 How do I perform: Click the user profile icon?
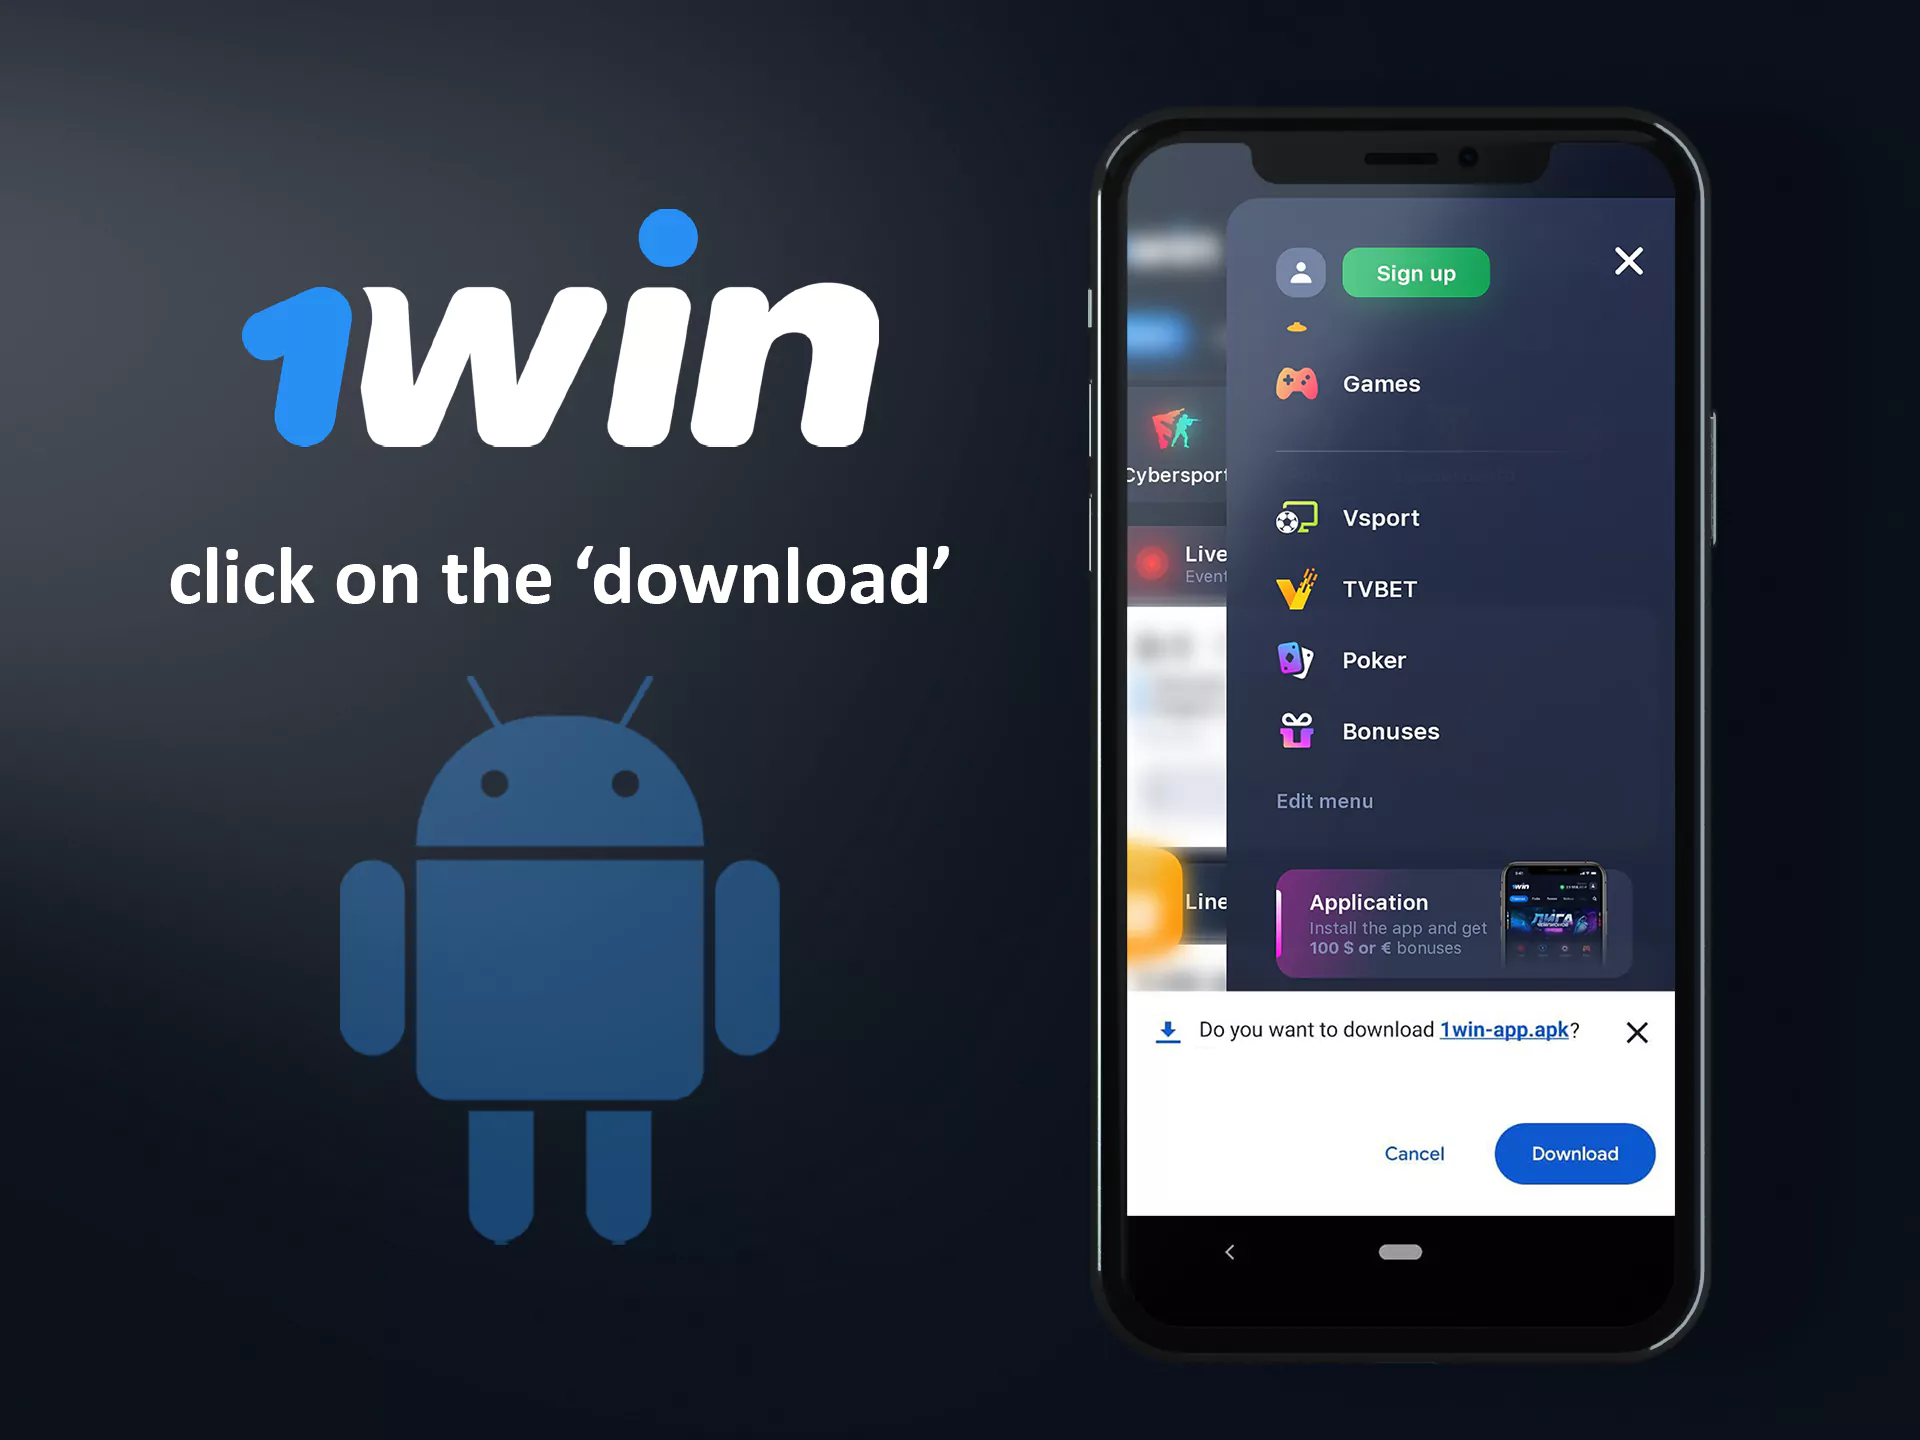pos(1299,272)
